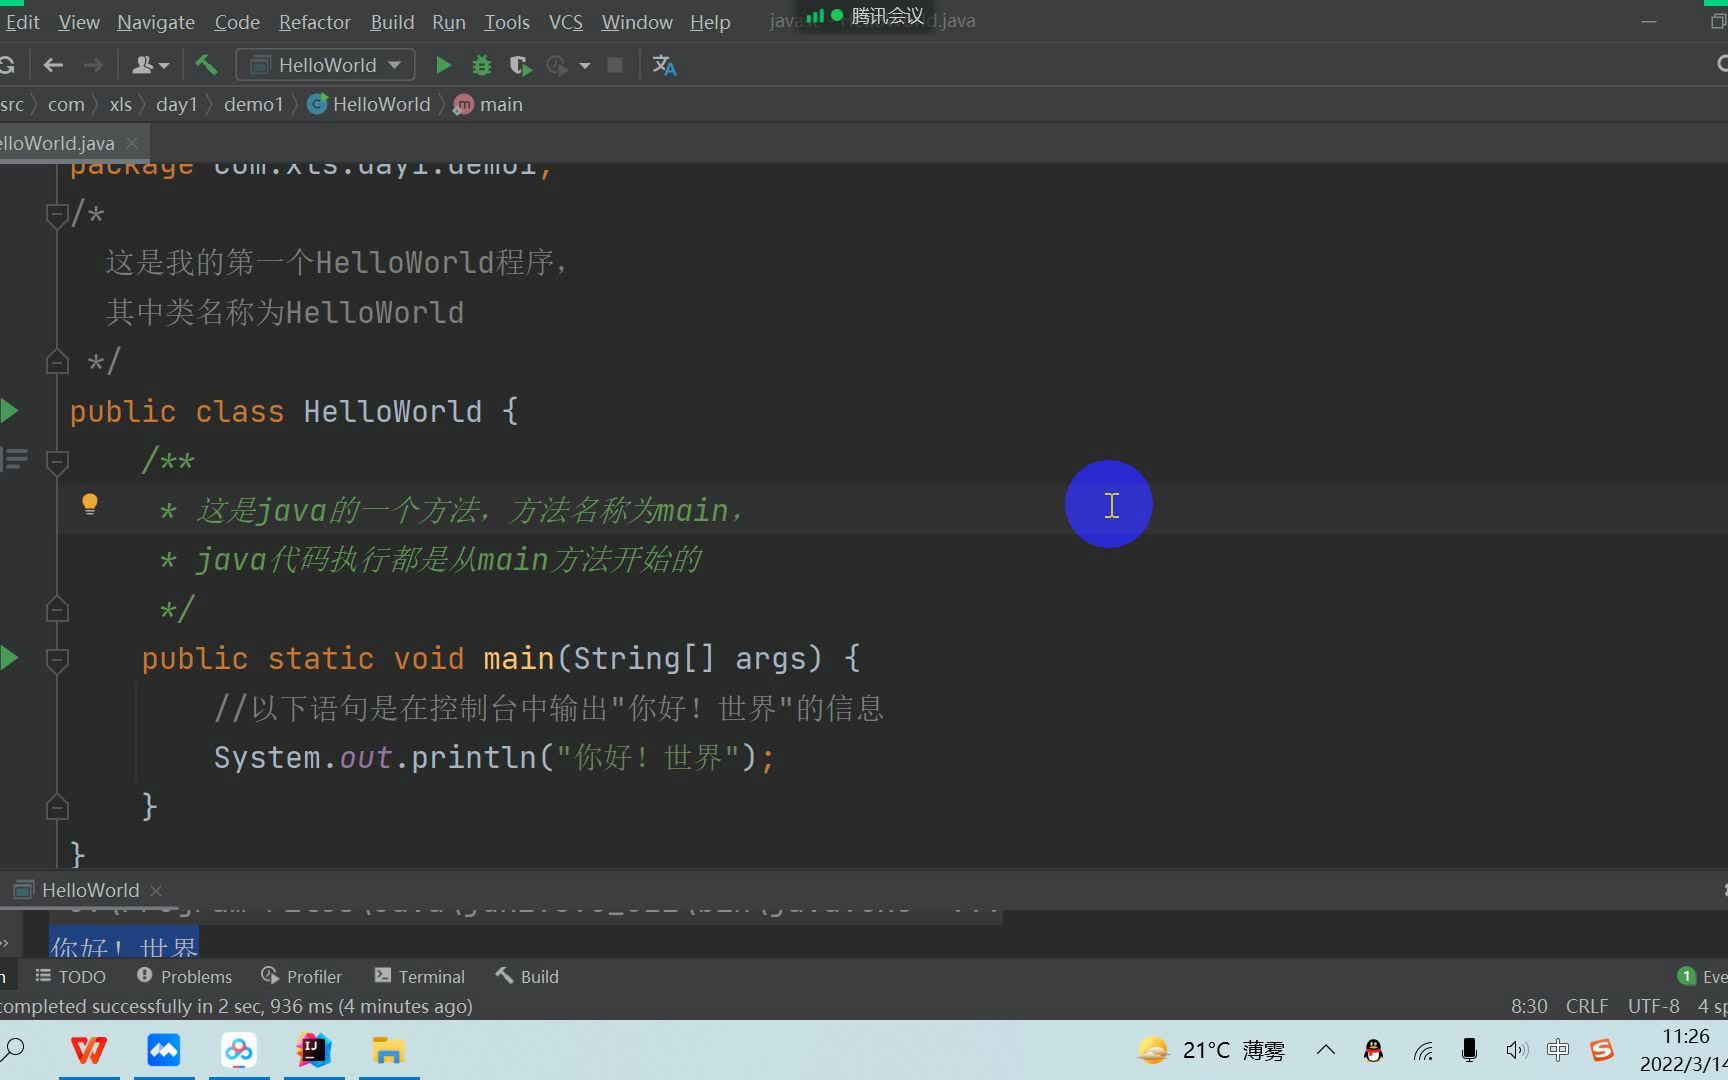This screenshot has height=1080, width=1728.
Task: Open the Build menu
Action: click(x=392, y=22)
